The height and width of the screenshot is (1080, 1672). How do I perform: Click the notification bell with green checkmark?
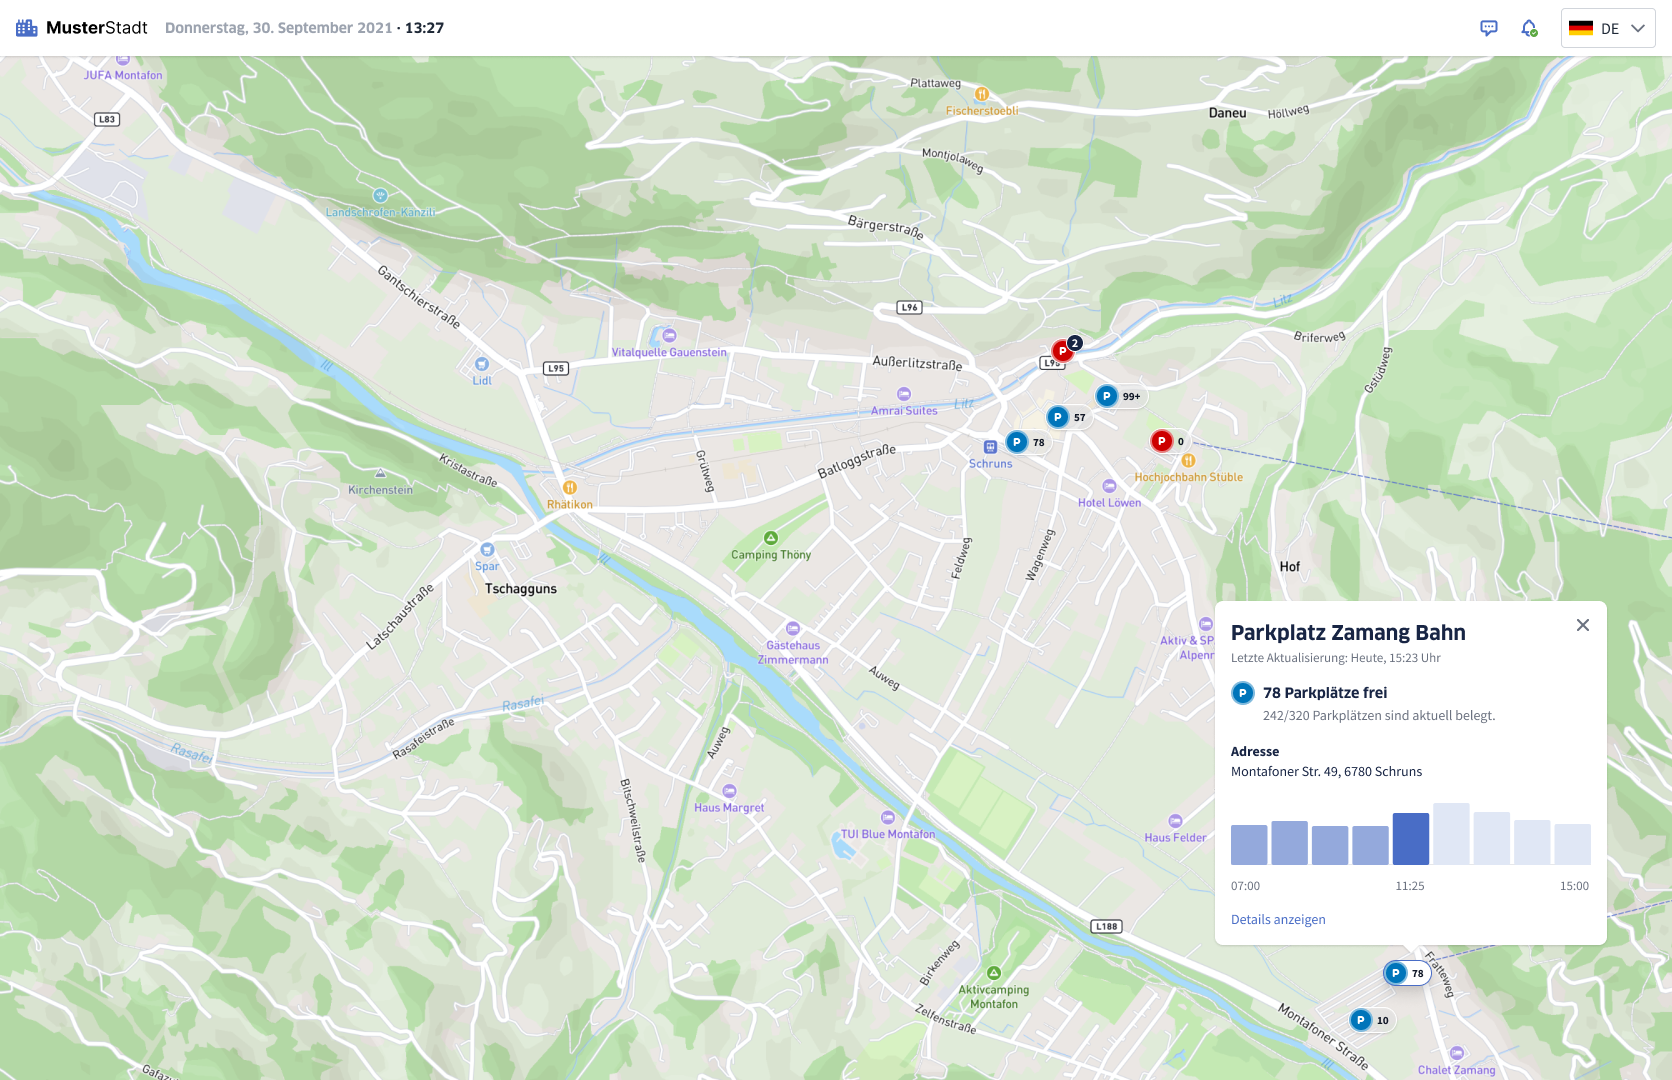(x=1529, y=27)
